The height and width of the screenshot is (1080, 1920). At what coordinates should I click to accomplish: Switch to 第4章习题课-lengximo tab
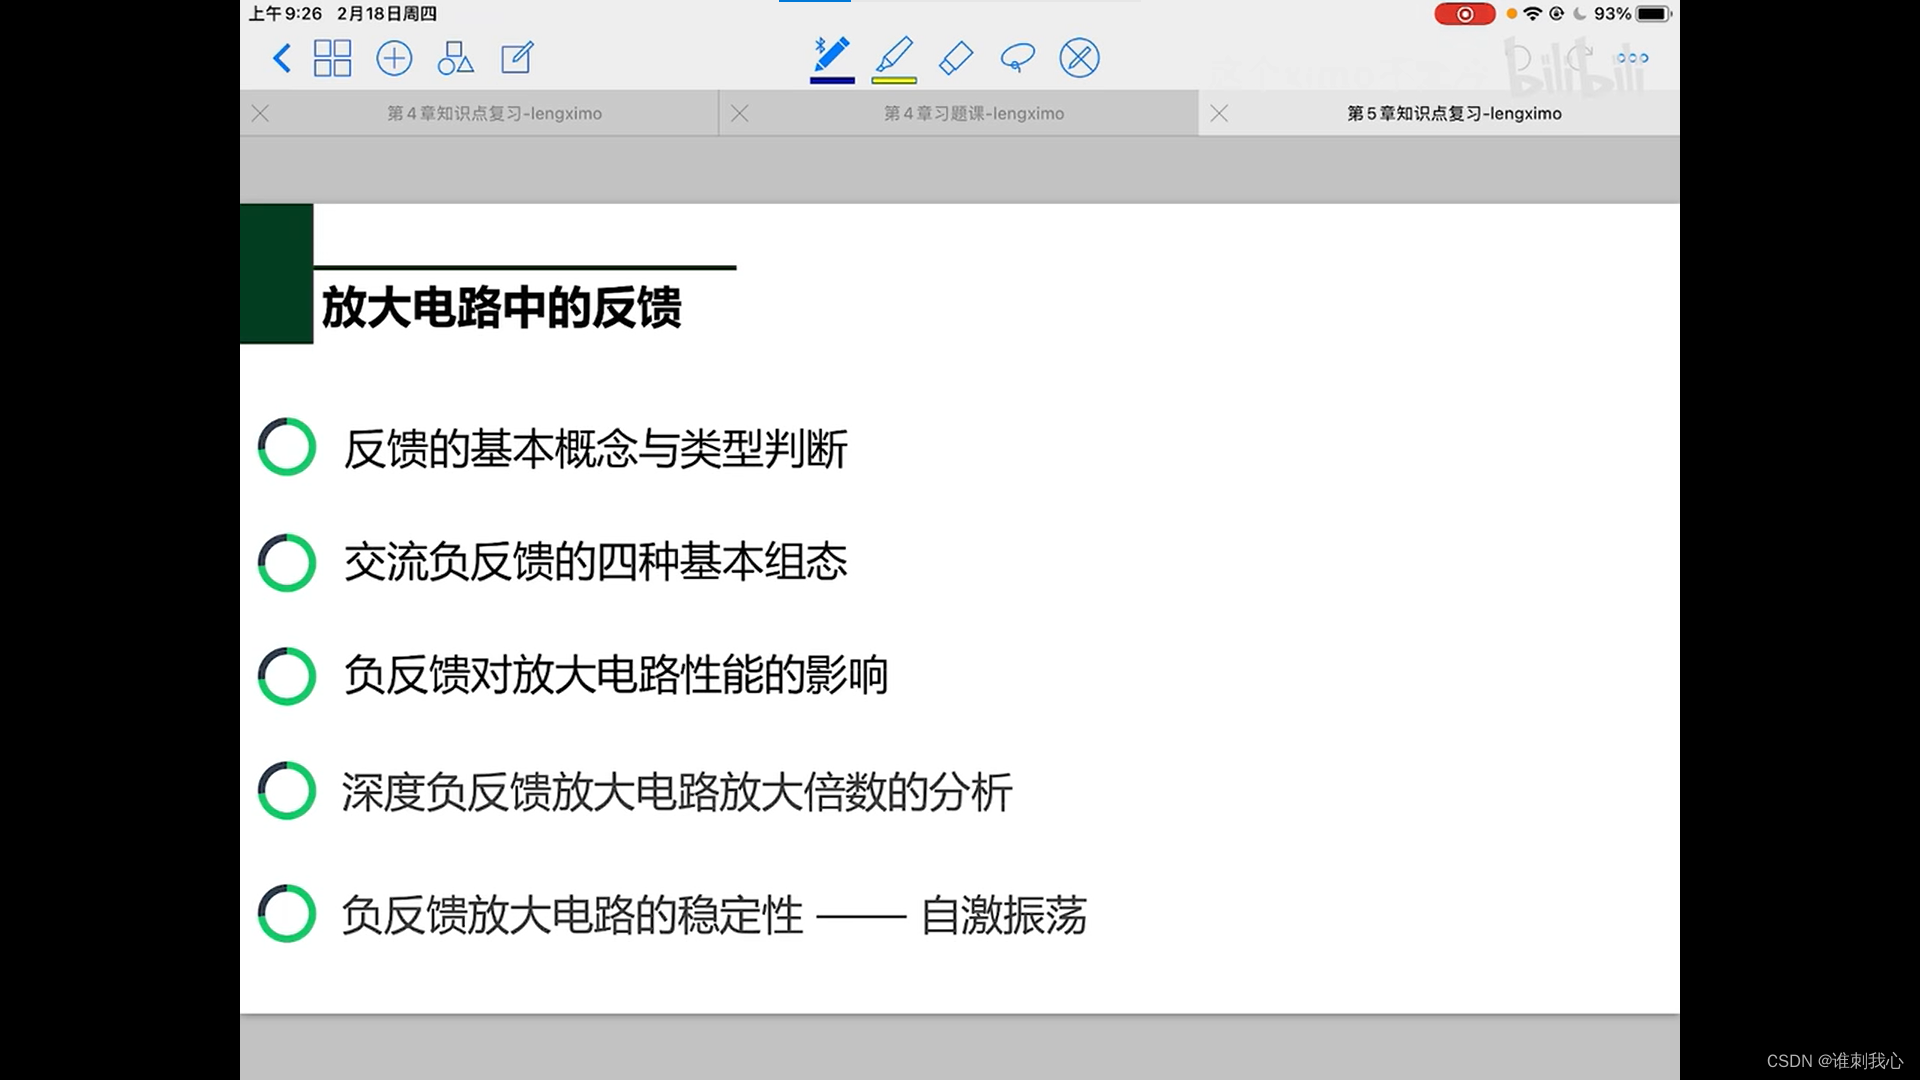pyautogui.click(x=973, y=114)
